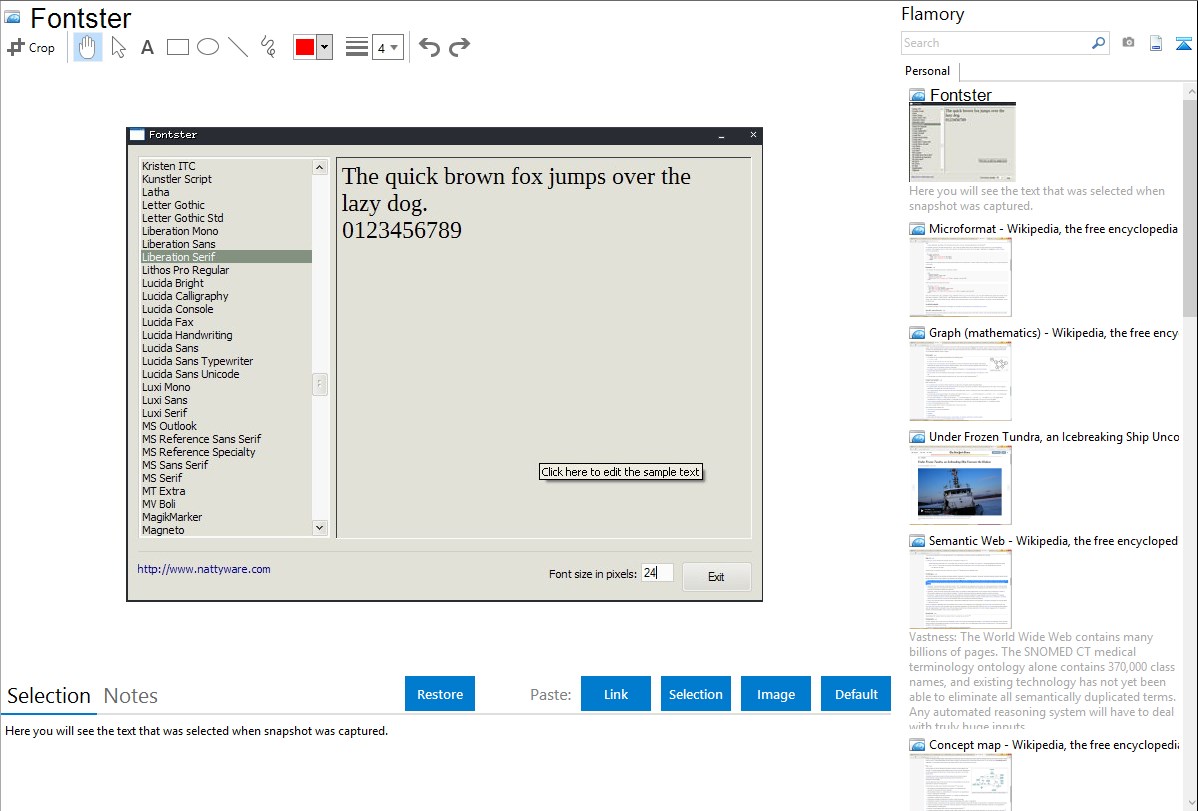Open the color picker dropdown arrow

pos(325,47)
